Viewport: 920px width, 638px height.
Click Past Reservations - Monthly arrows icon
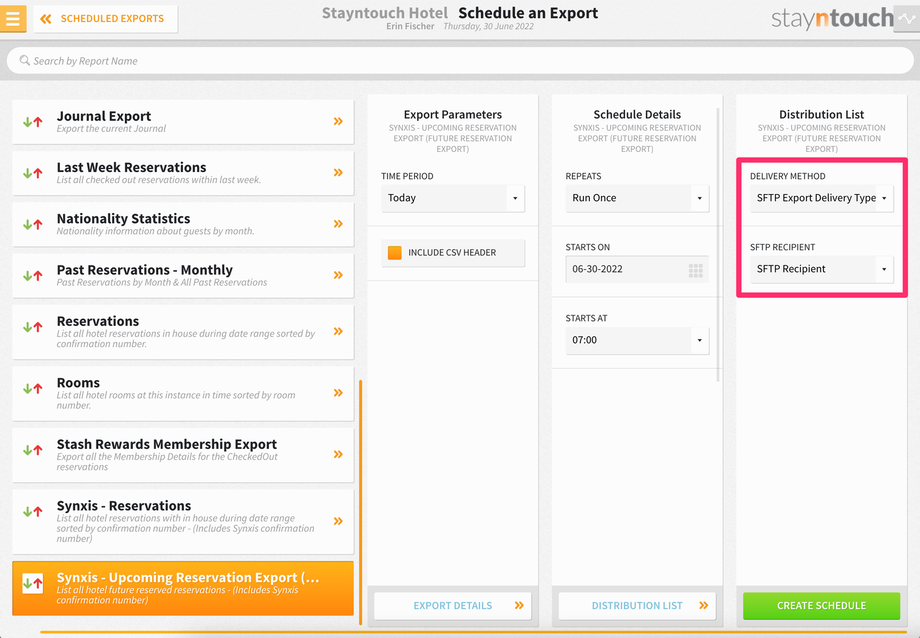(x=33, y=275)
